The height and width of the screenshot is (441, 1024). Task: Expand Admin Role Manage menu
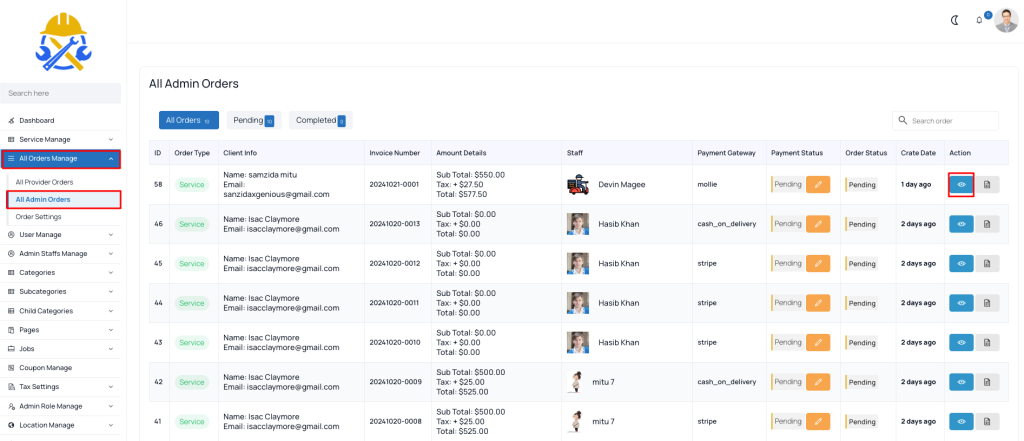(60, 406)
